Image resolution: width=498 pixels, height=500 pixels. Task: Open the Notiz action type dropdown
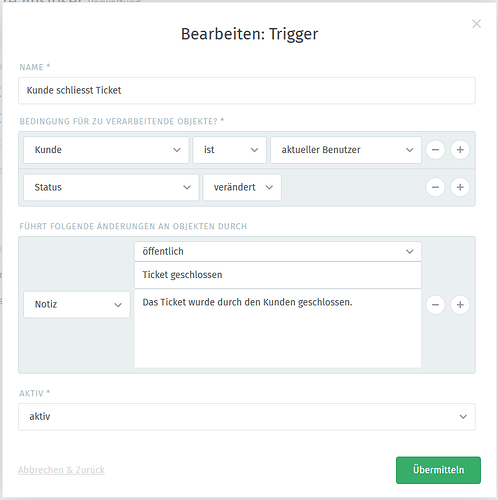click(x=77, y=304)
